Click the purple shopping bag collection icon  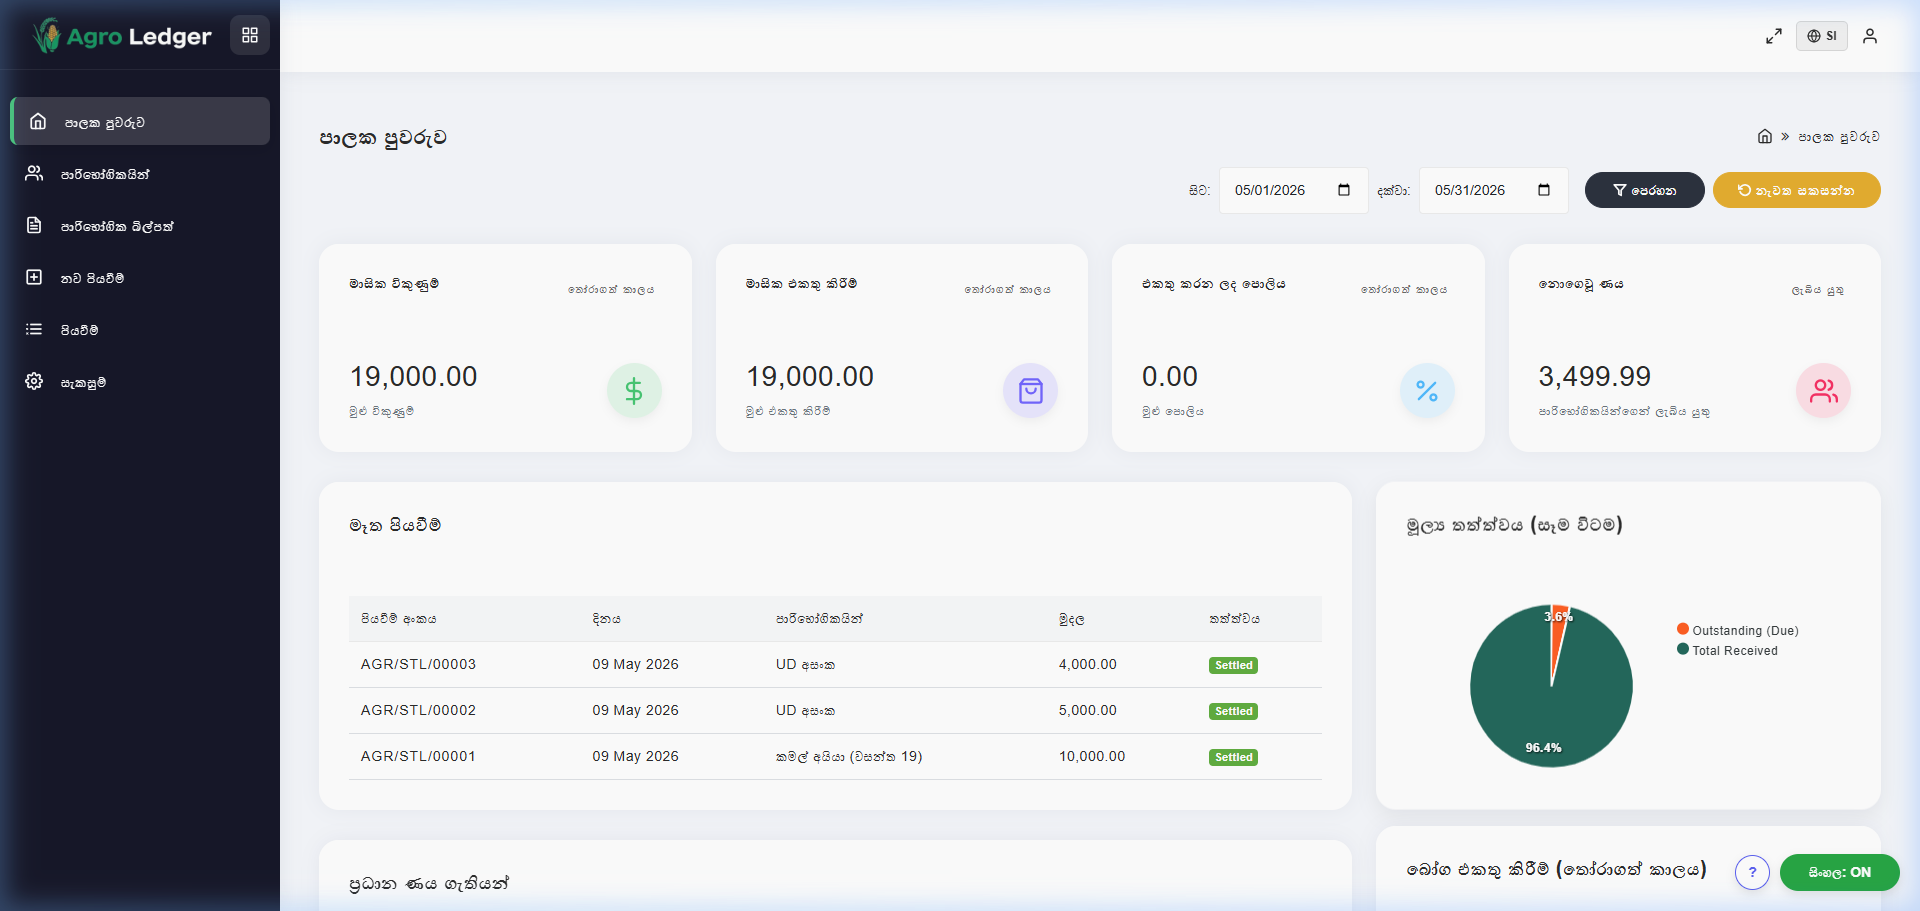coord(1030,390)
